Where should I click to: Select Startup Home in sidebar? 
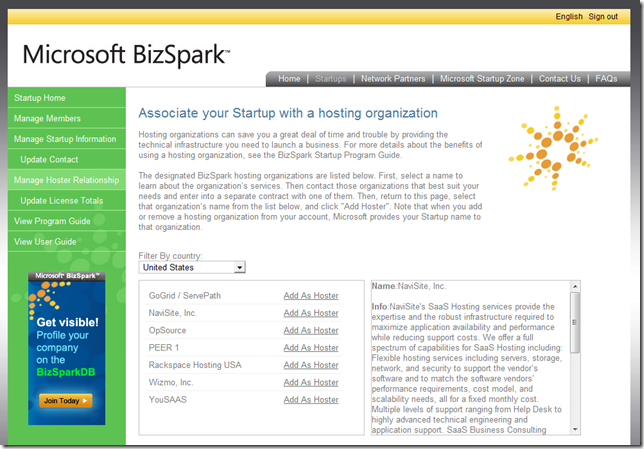67,98
